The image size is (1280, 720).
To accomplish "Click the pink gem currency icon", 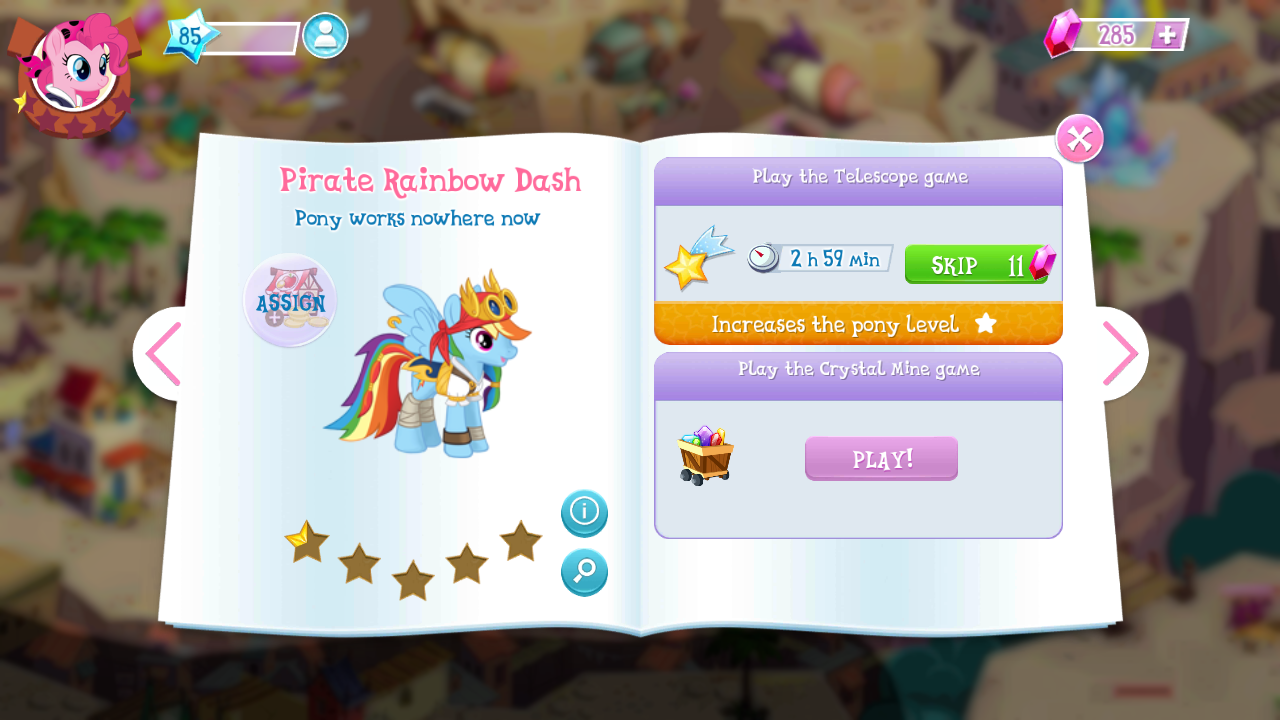I will (1061, 34).
